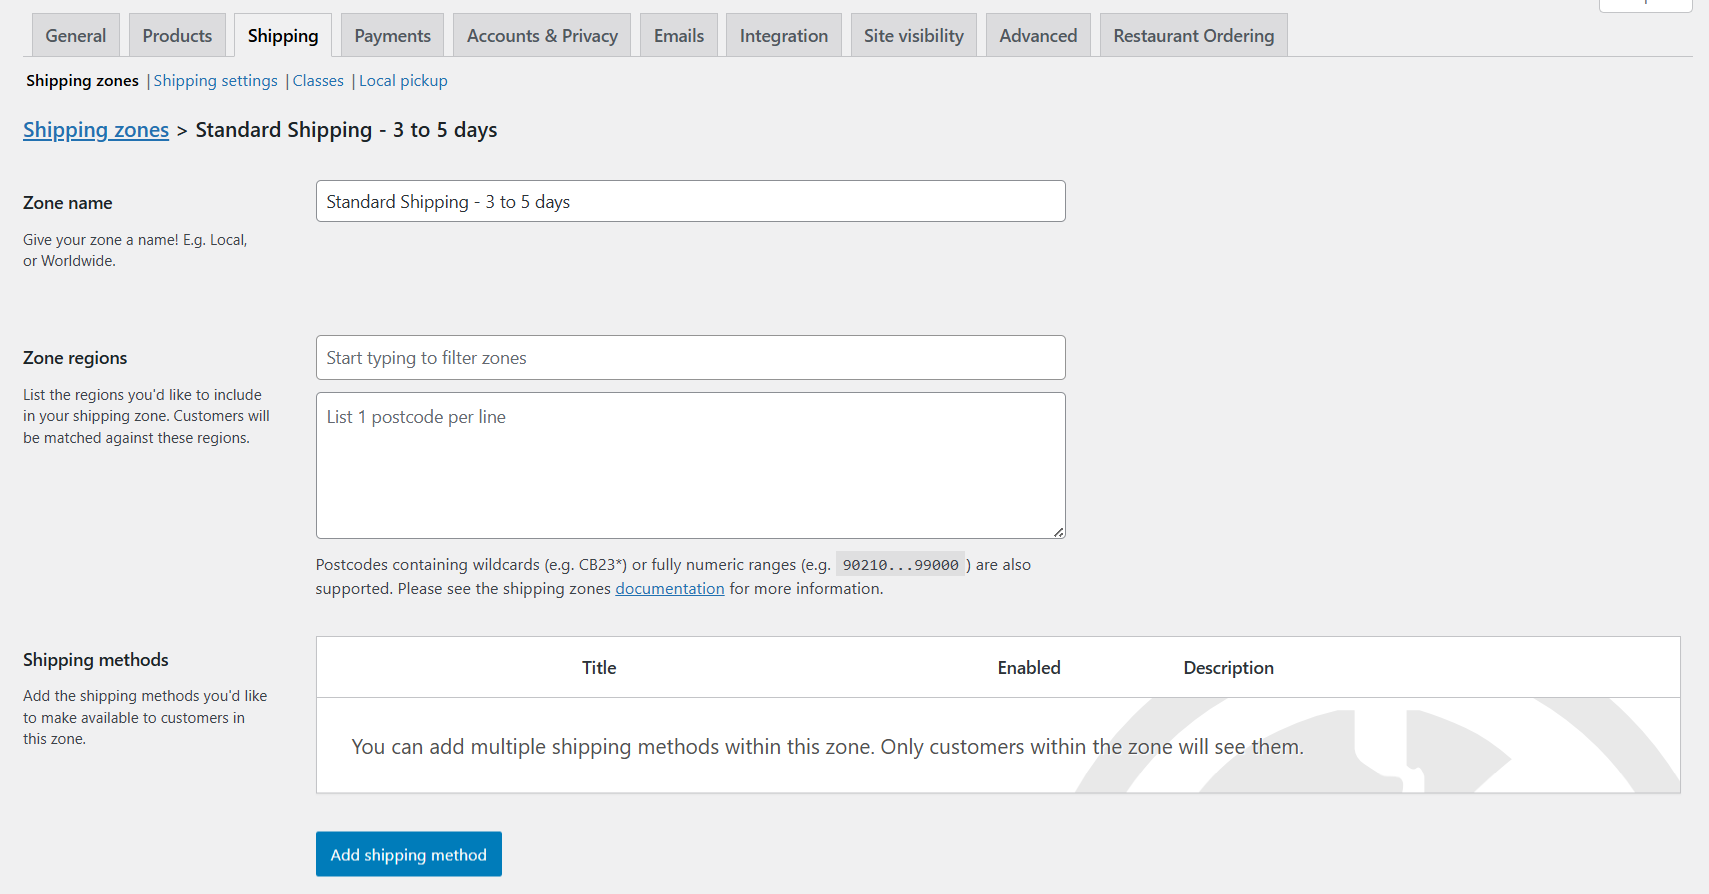The height and width of the screenshot is (894, 1709).
Task: Open the Payments tab
Action: 392,35
